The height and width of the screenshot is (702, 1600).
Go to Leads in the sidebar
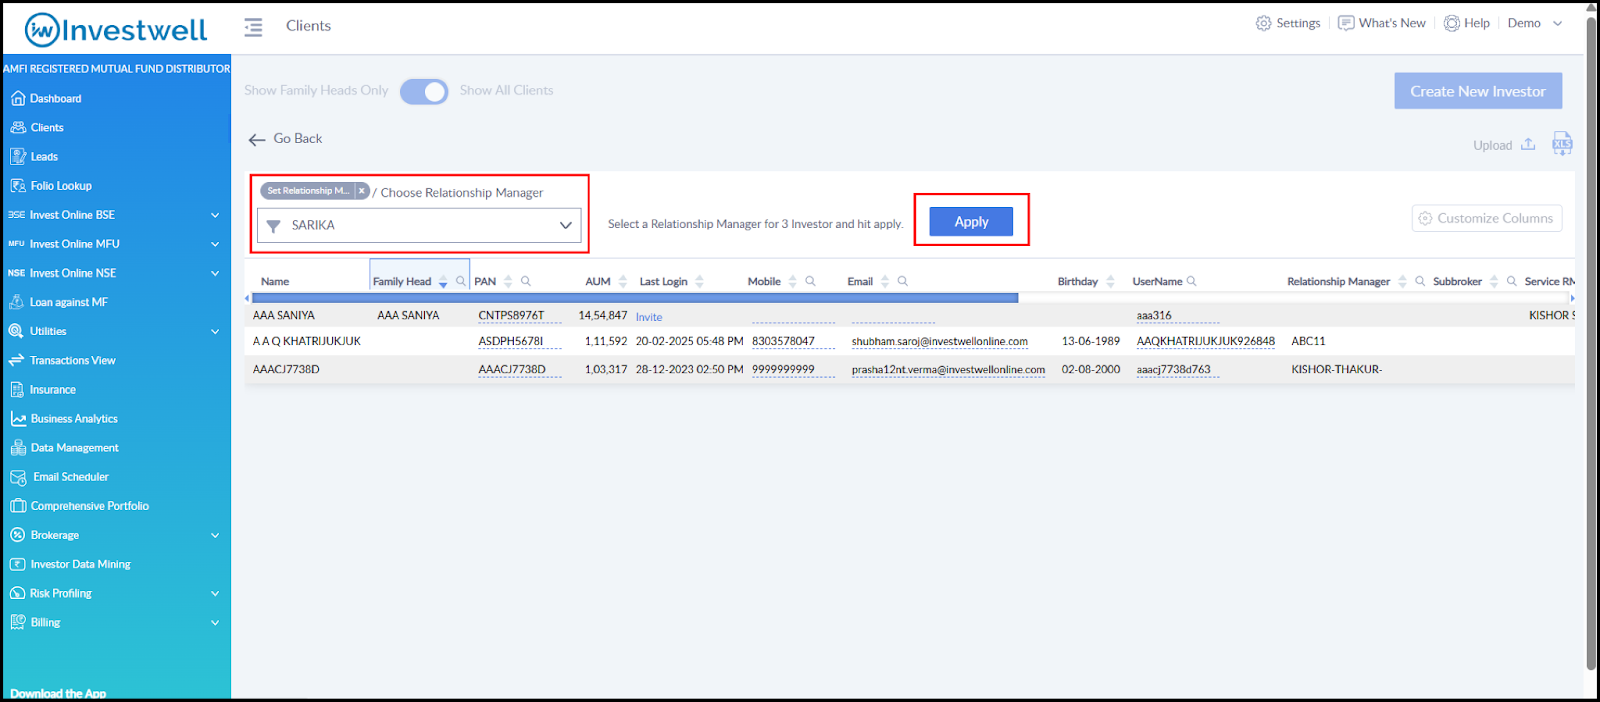(34, 157)
